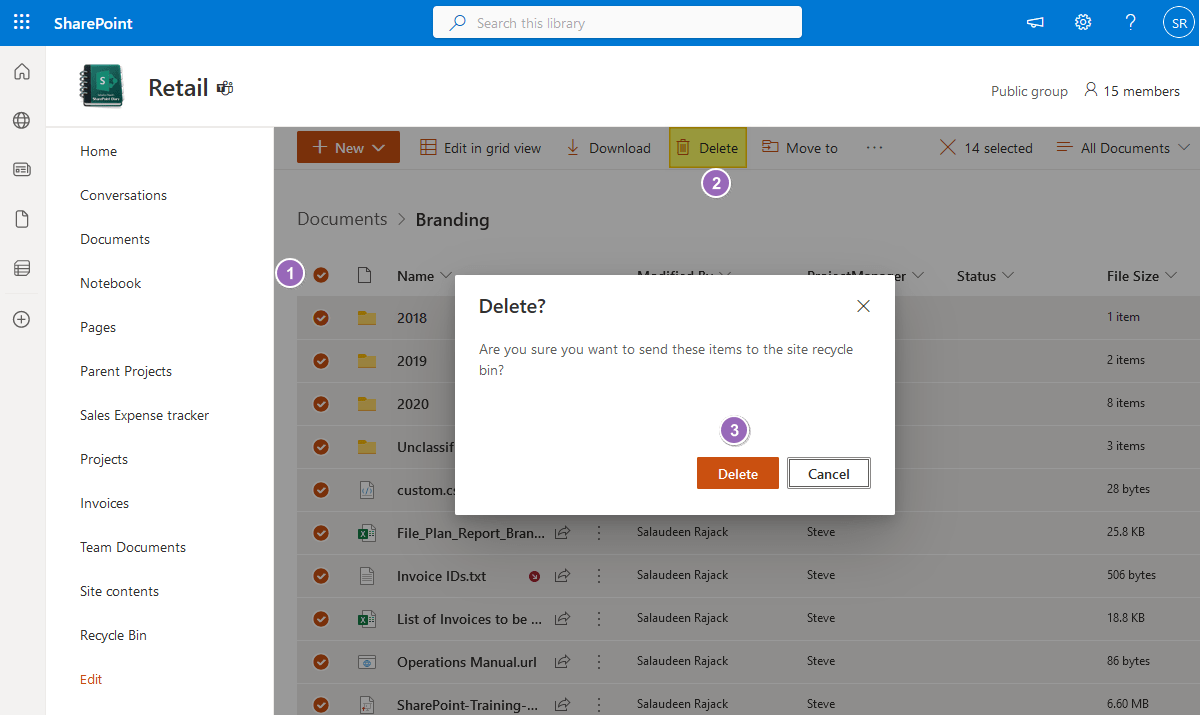
Task: Deselect all items using the header checkbox
Action: click(x=321, y=275)
